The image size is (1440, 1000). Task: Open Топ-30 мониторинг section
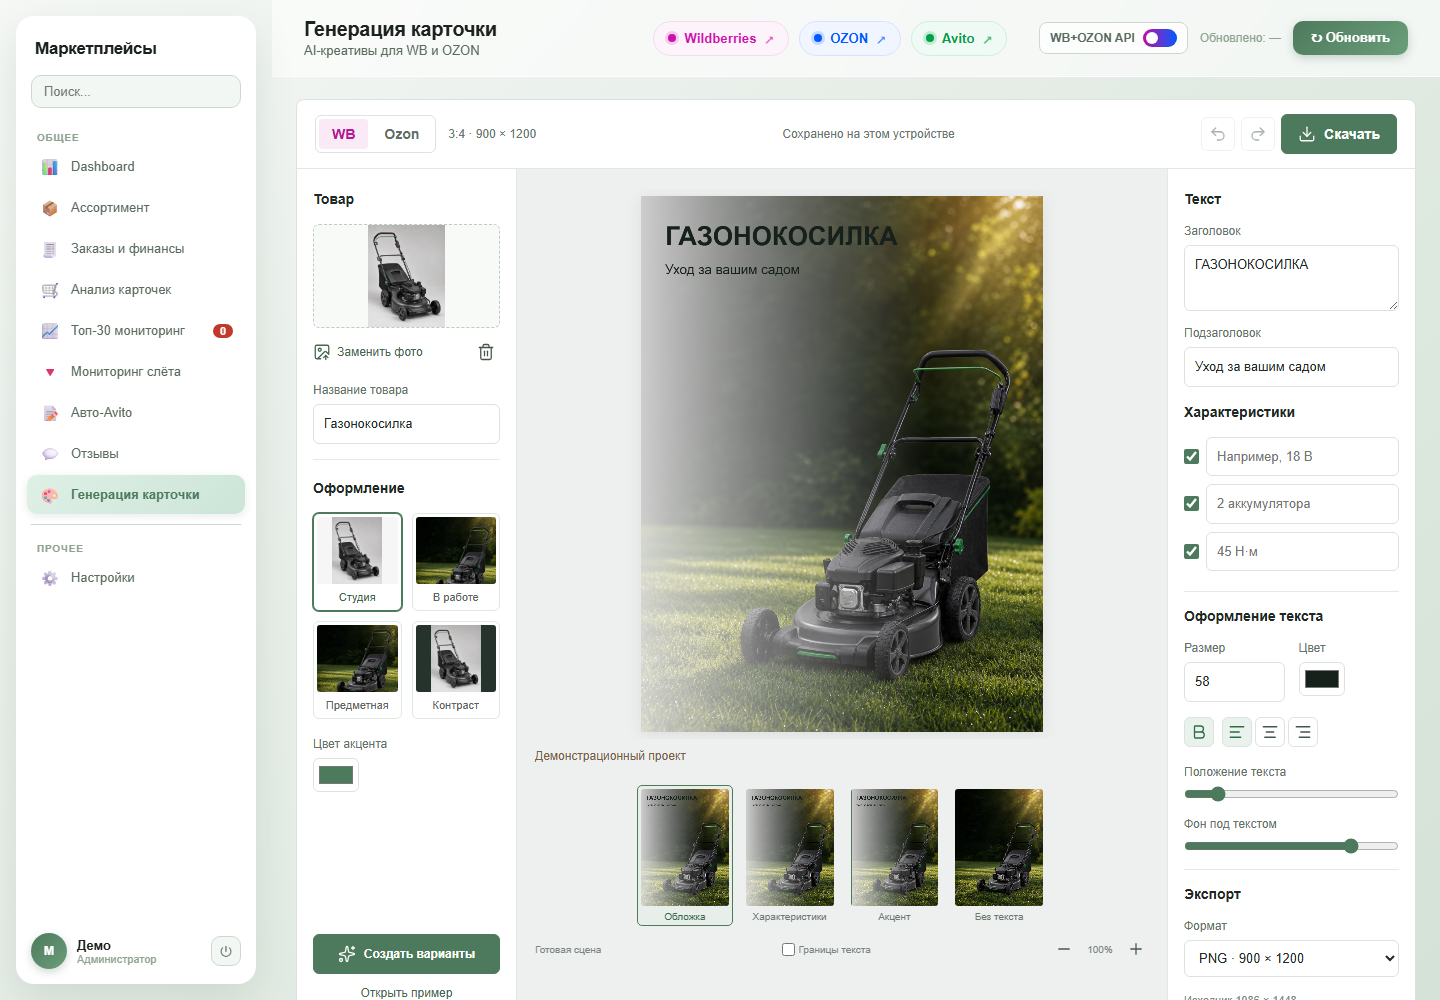(136, 331)
